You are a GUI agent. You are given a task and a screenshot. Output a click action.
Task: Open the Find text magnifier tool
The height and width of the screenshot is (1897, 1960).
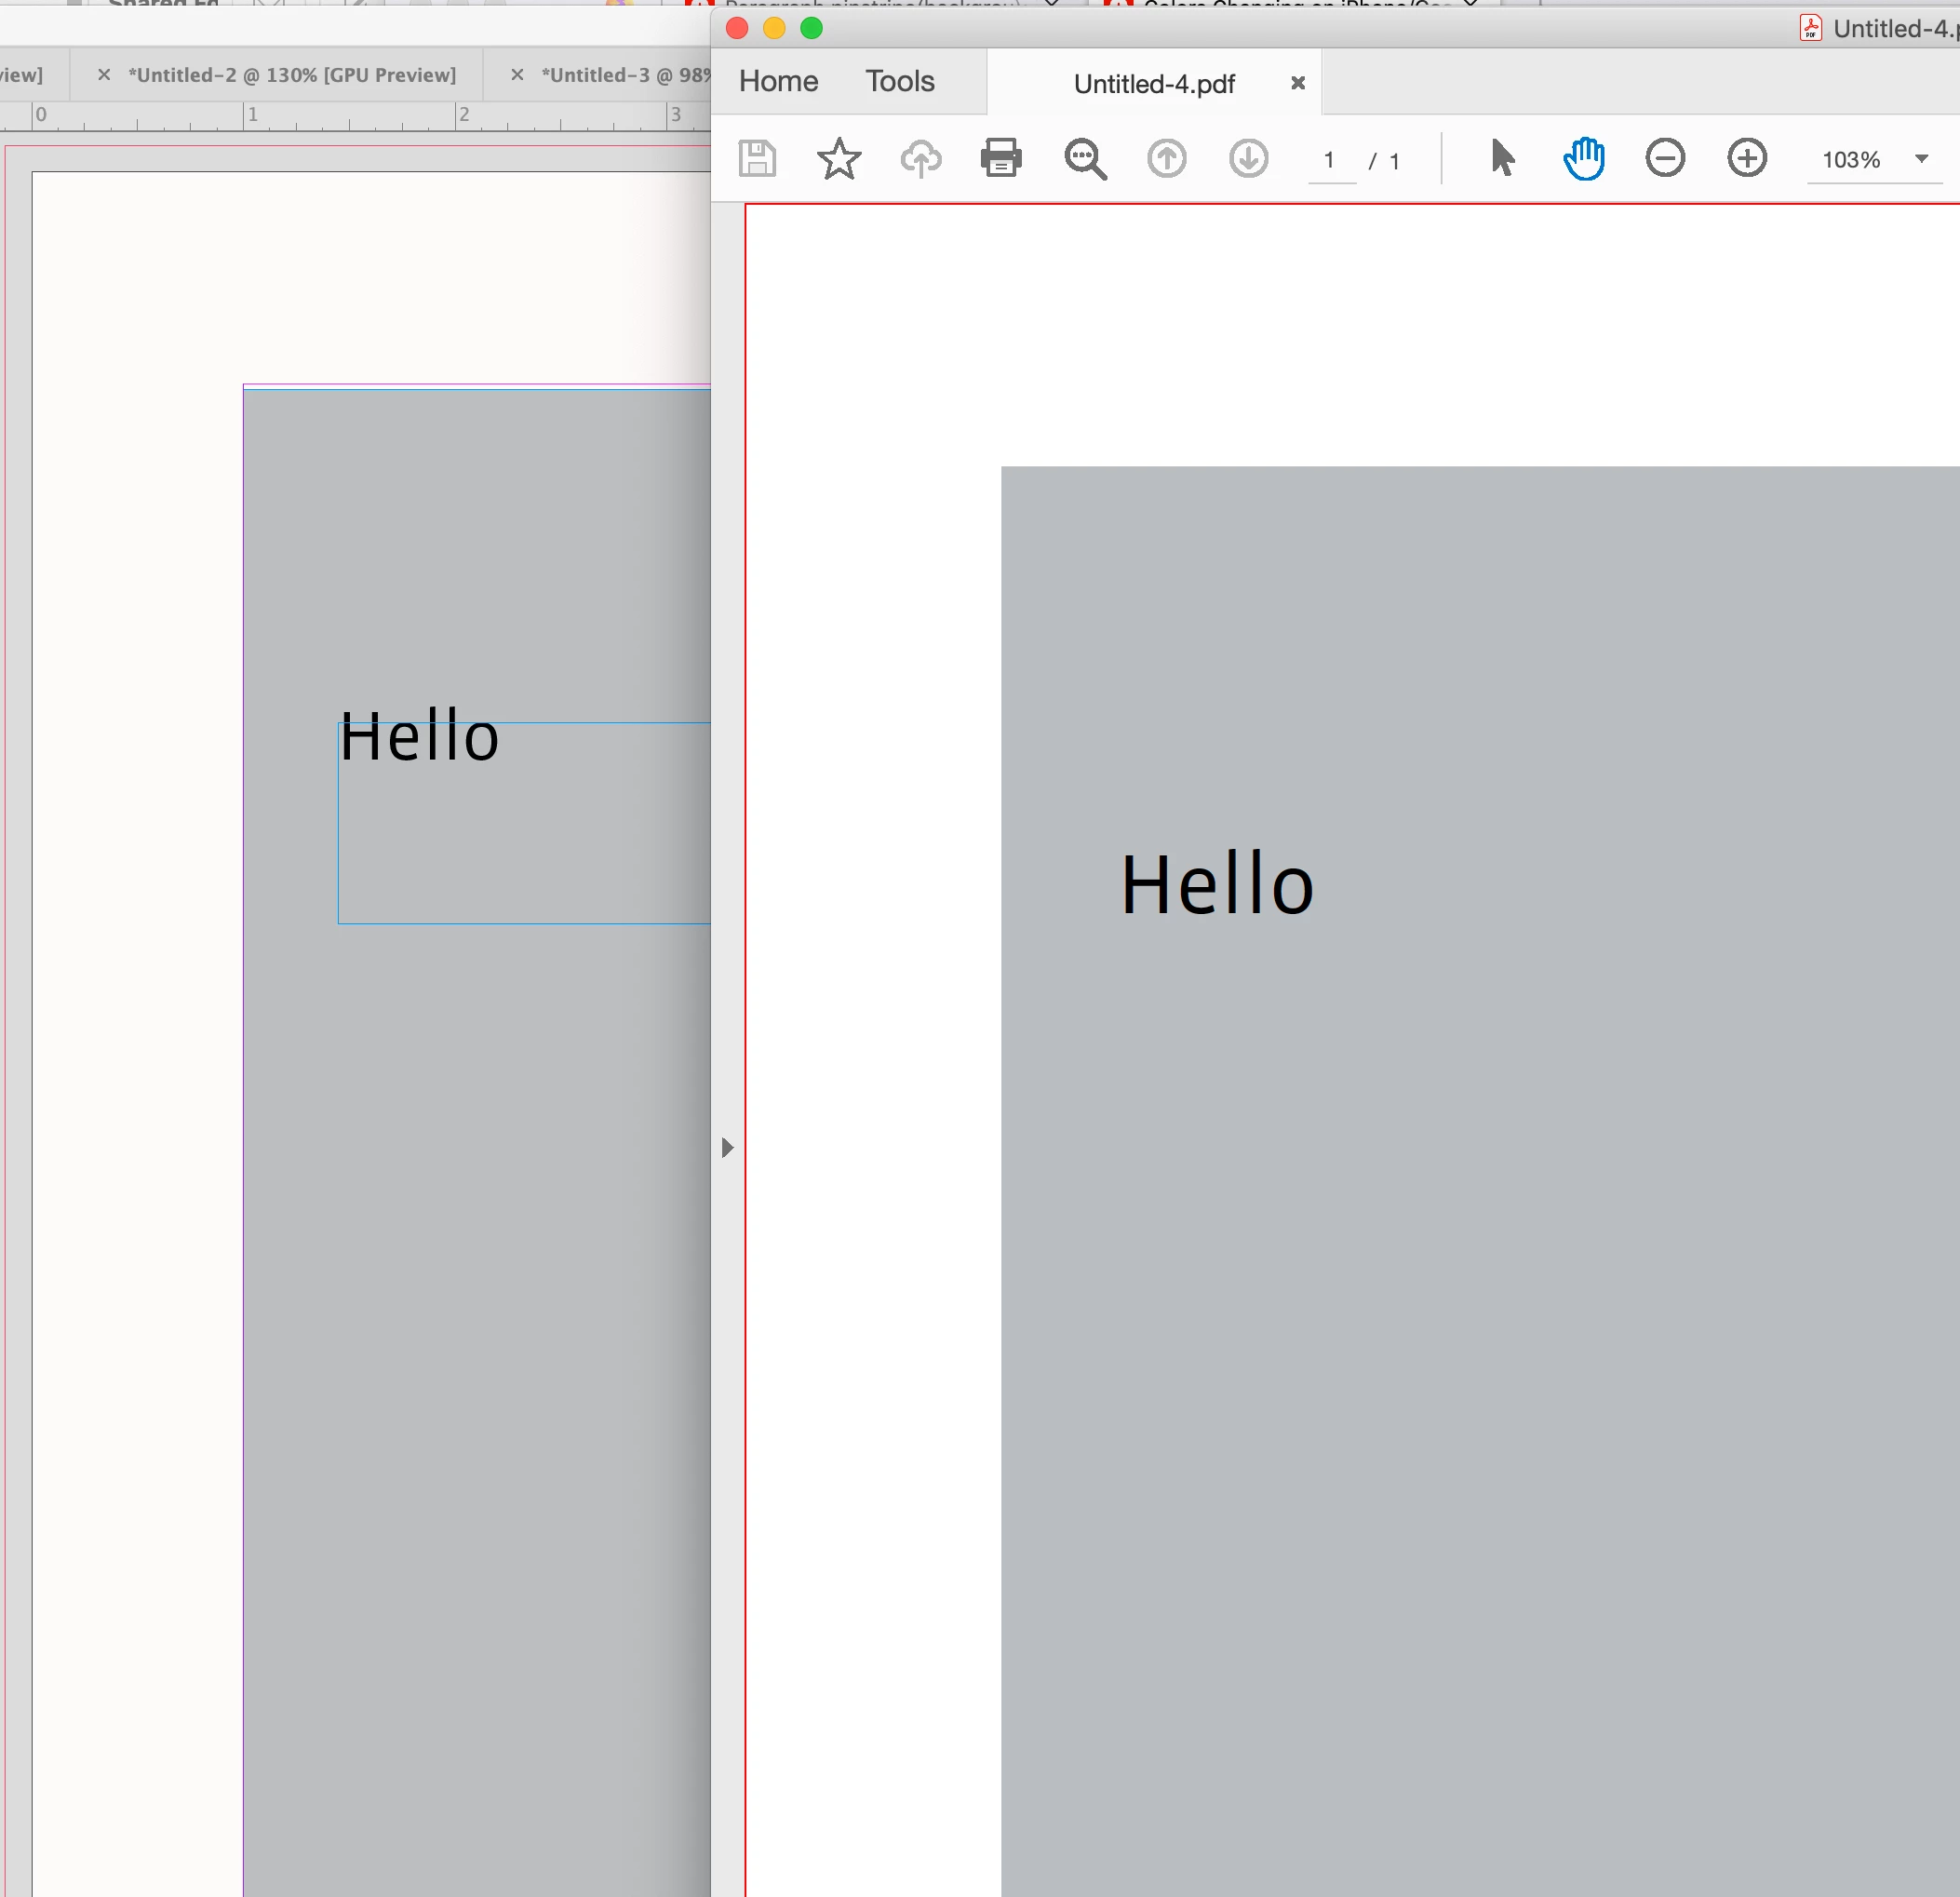pyautogui.click(x=1085, y=159)
